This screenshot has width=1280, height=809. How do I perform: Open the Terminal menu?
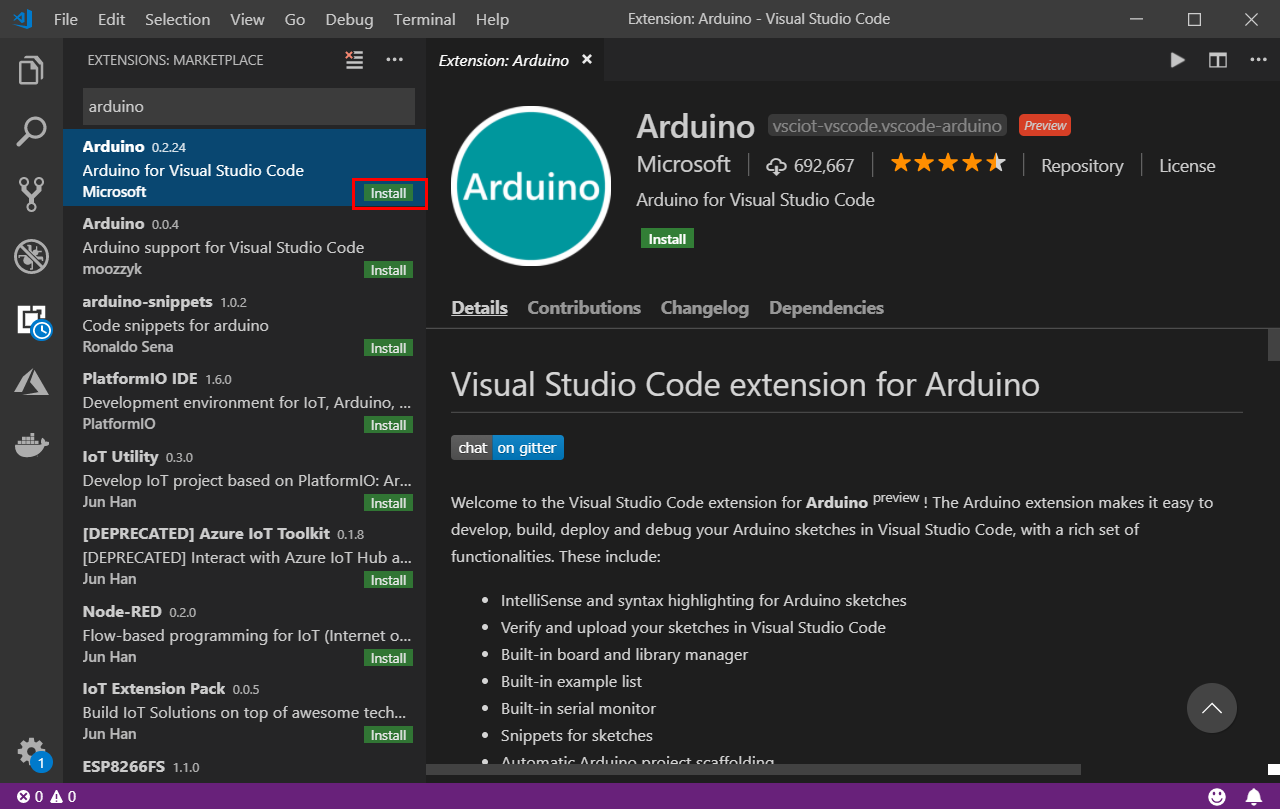(x=425, y=19)
